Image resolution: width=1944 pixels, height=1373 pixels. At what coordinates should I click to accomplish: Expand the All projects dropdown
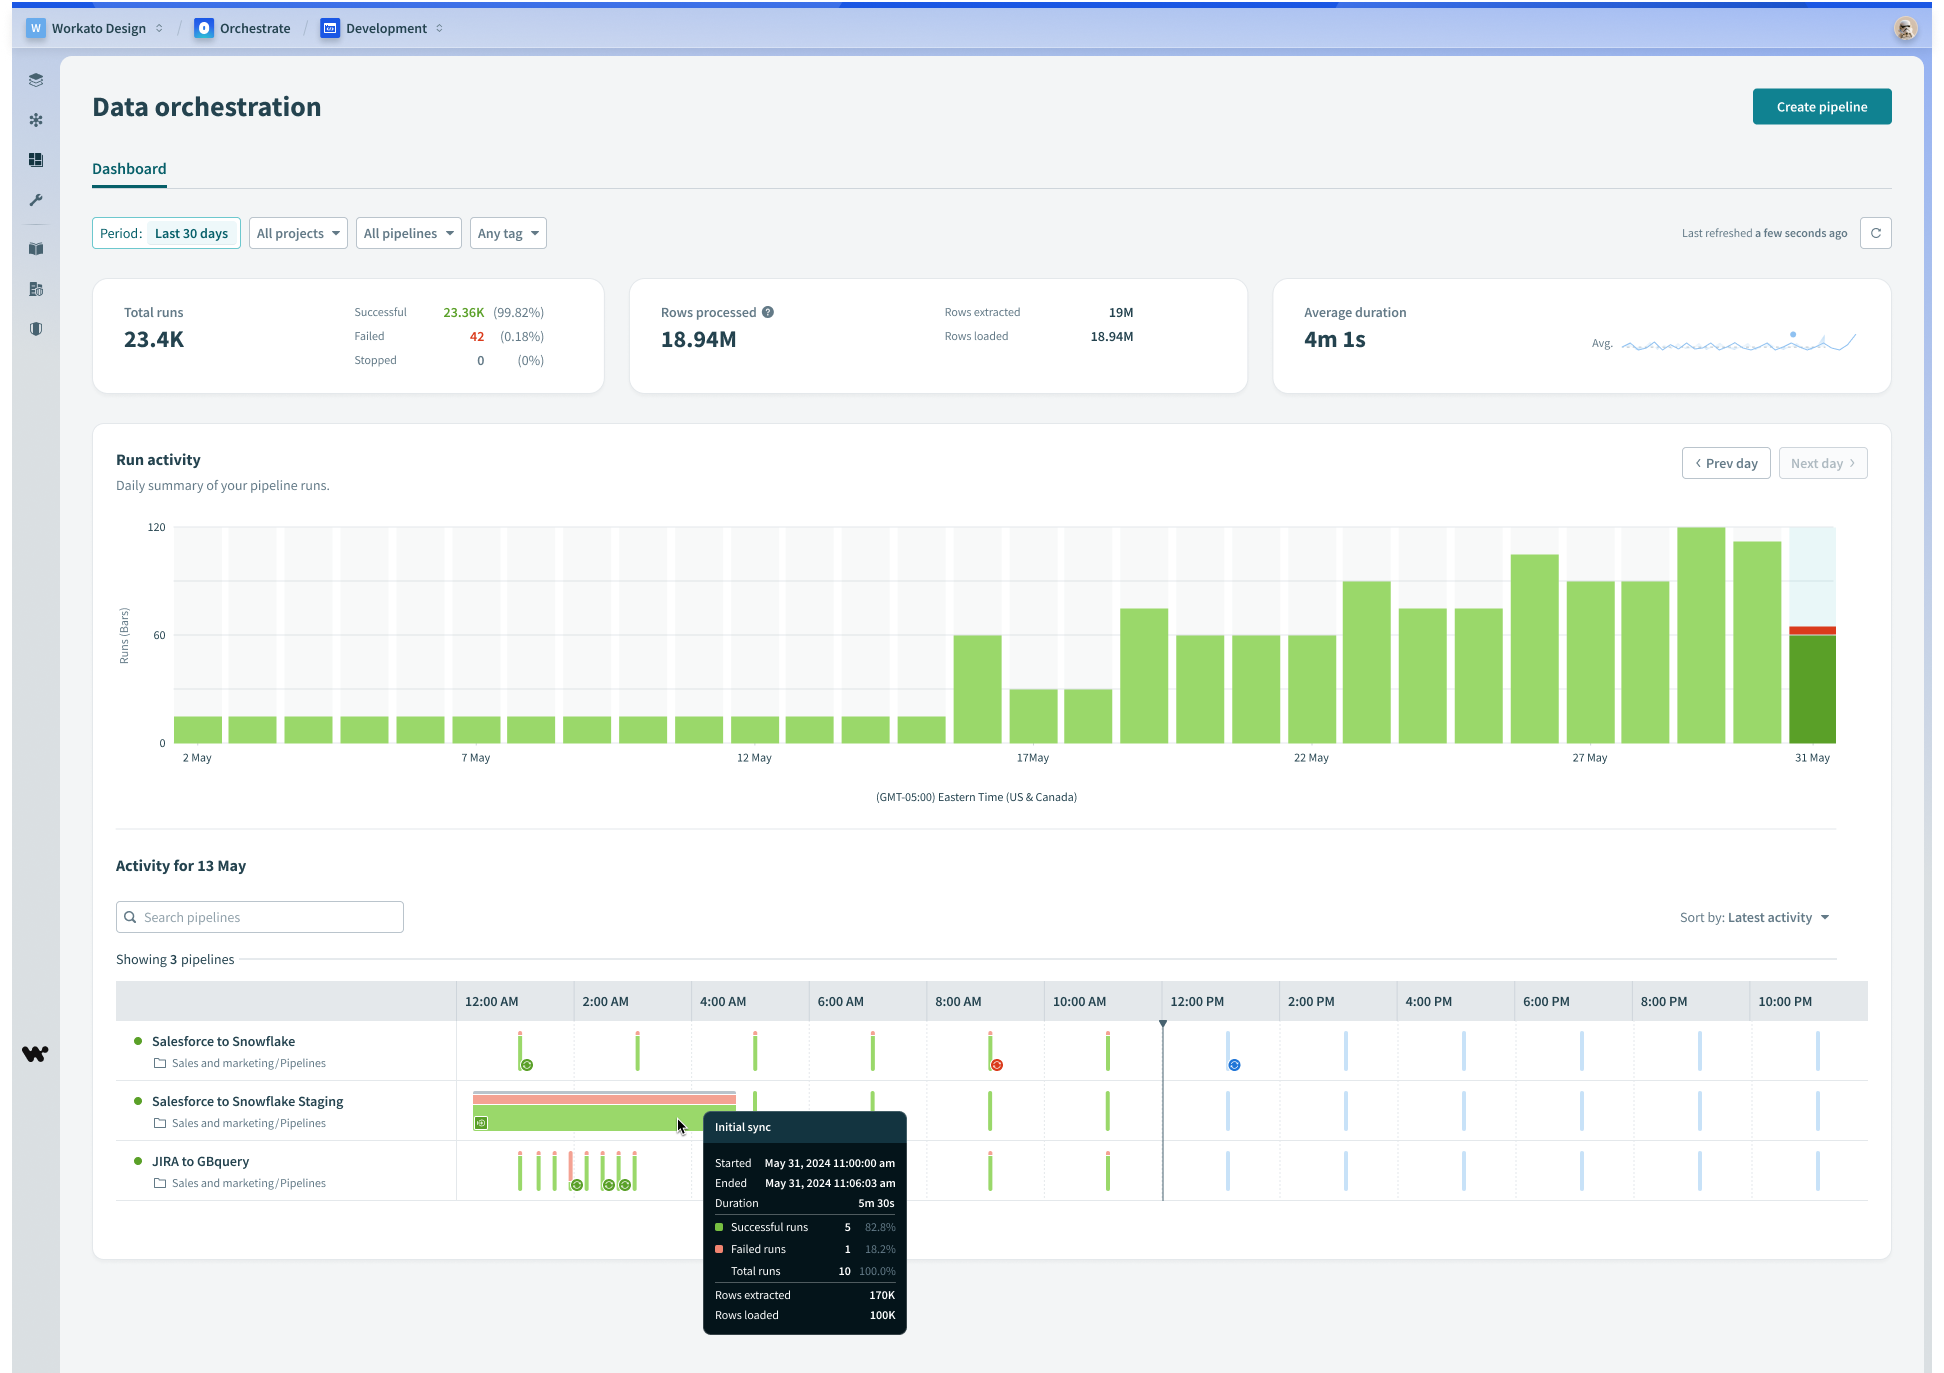(x=298, y=233)
